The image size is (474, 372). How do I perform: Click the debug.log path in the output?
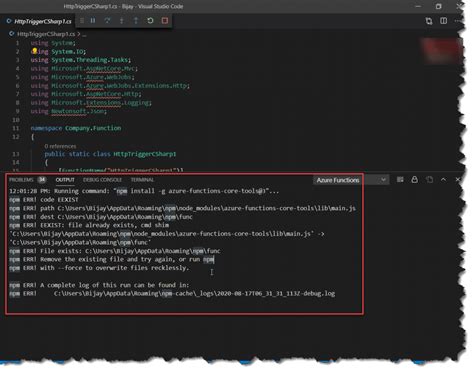coord(194,294)
